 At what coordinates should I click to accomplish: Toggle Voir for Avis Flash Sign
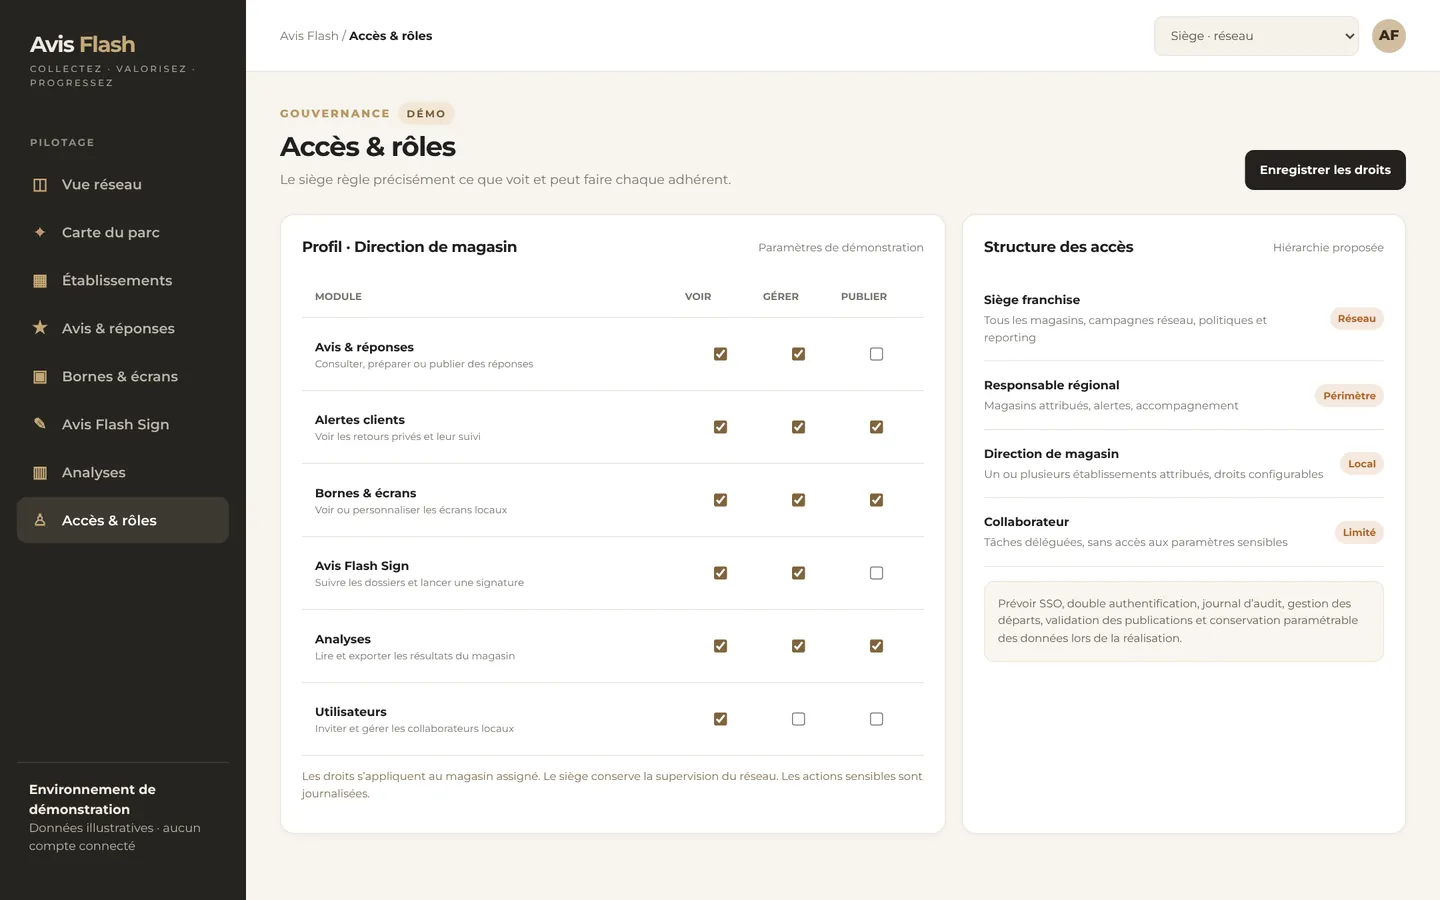720,573
